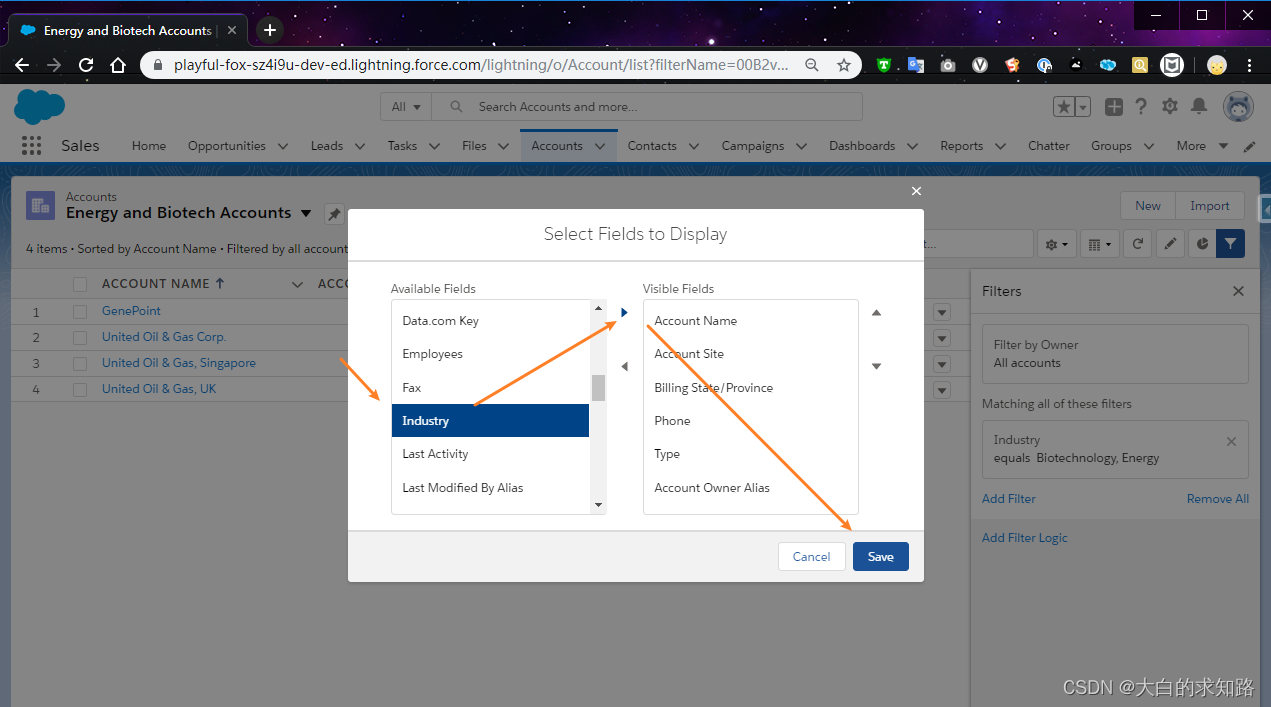Screen dimensions: 1271x707
Task: Click the global actions plus icon
Action: point(1113,106)
